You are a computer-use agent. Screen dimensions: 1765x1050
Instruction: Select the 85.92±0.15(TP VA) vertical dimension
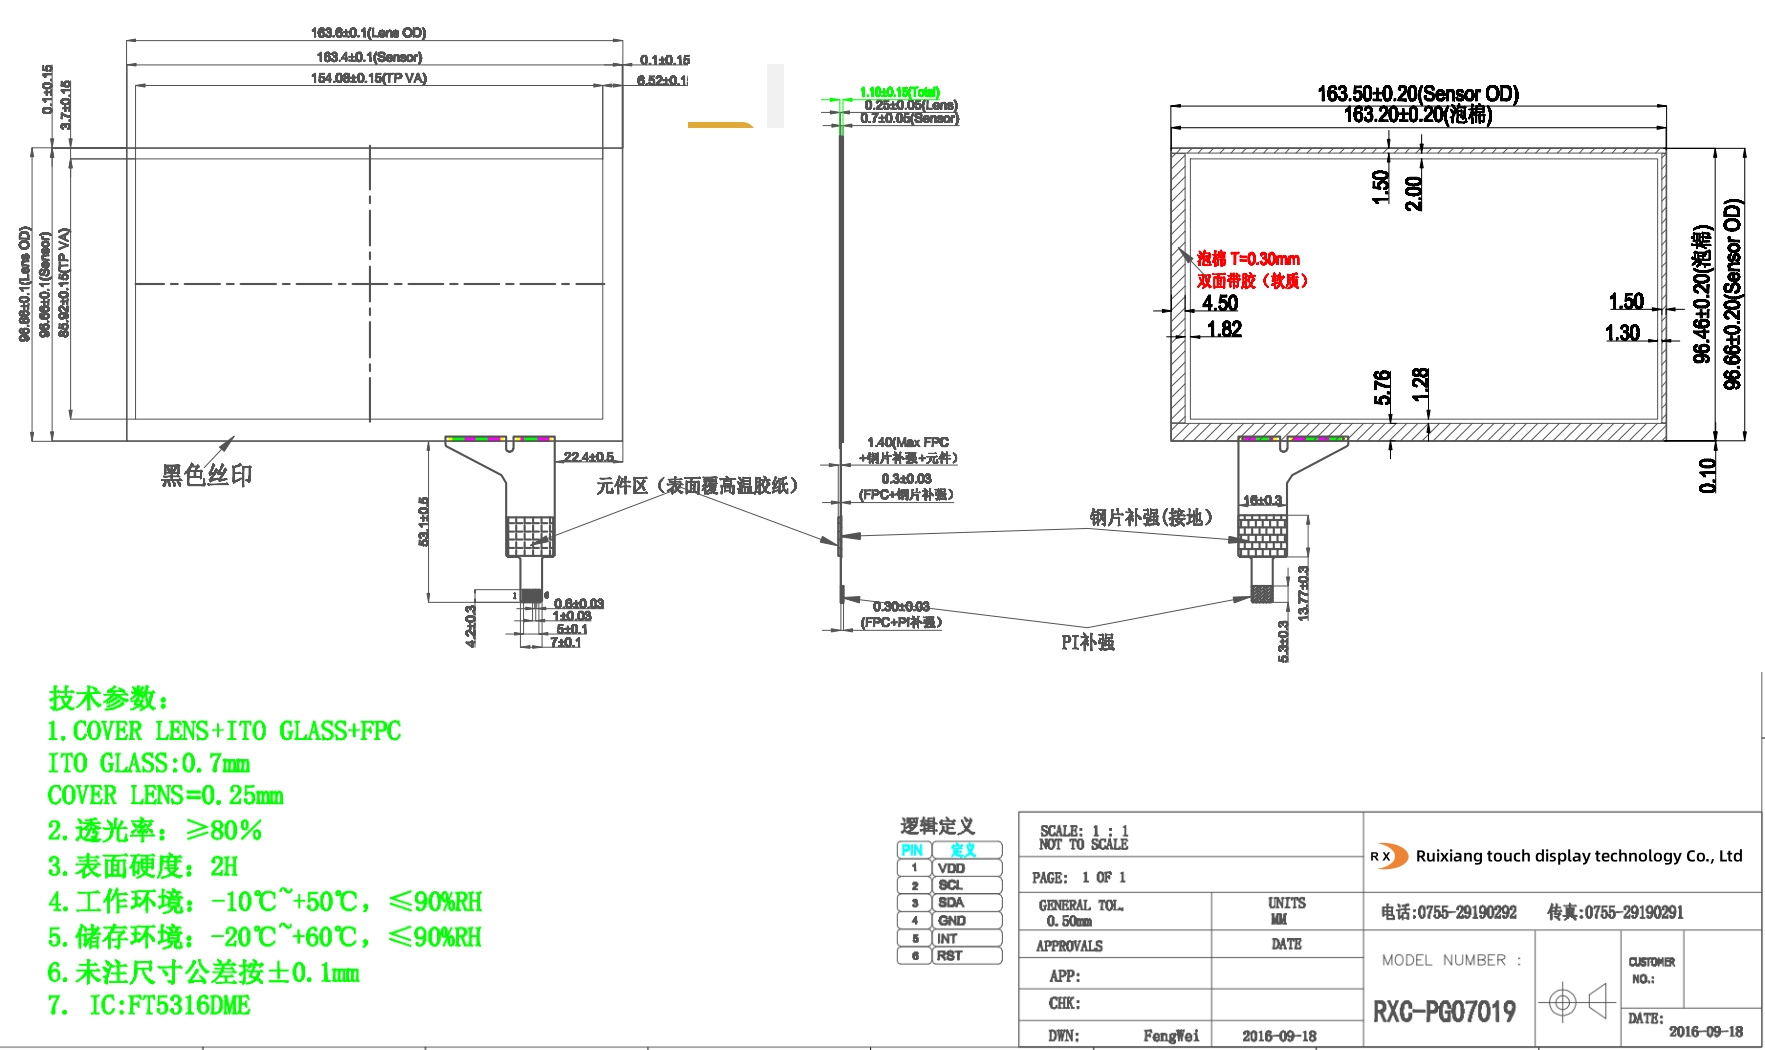coord(64,283)
